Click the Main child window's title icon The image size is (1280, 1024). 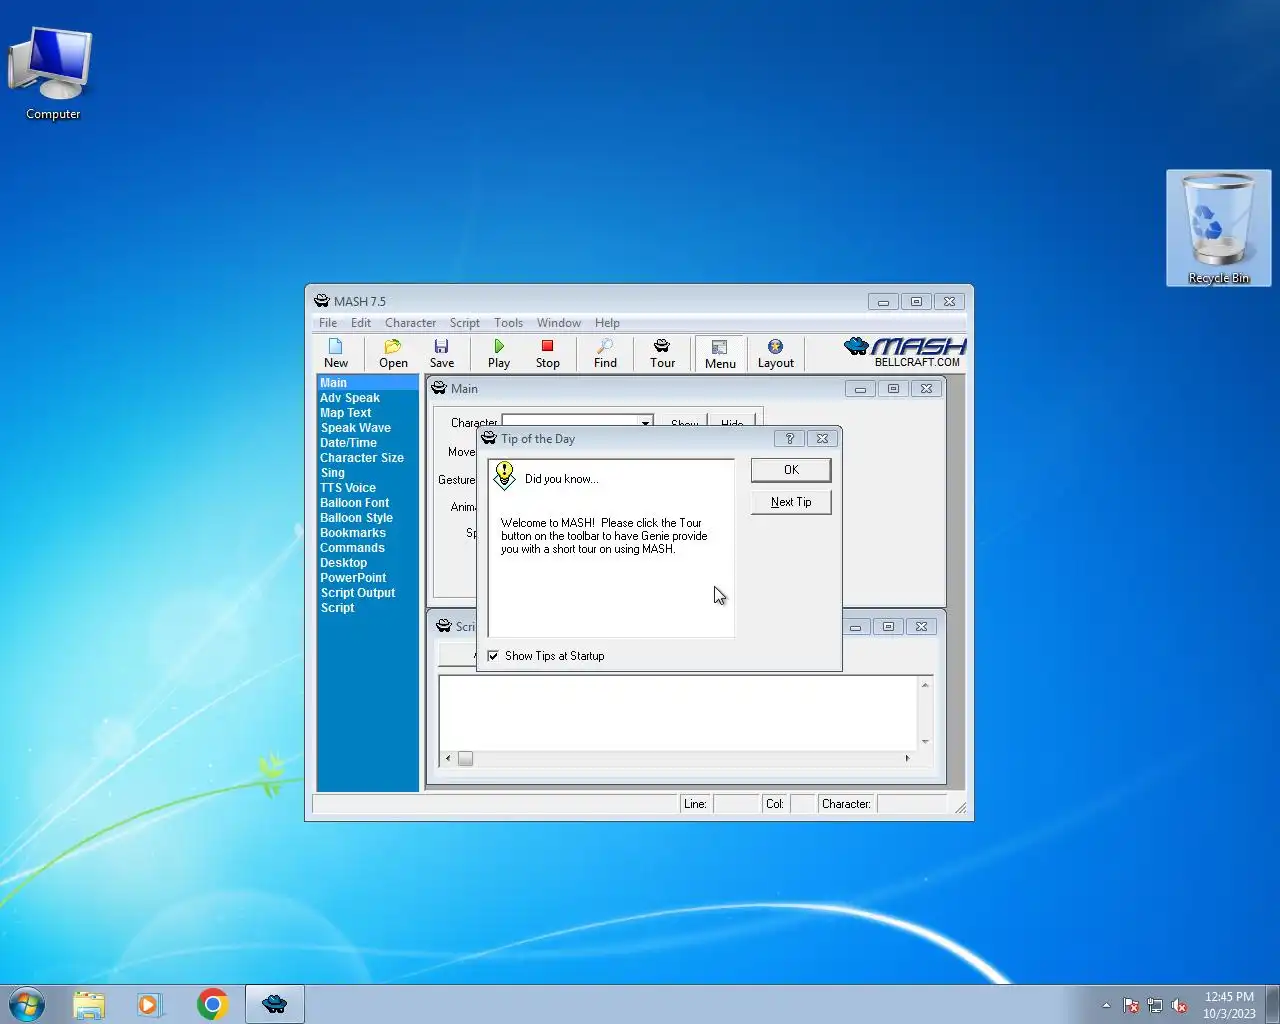[x=439, y=388]
